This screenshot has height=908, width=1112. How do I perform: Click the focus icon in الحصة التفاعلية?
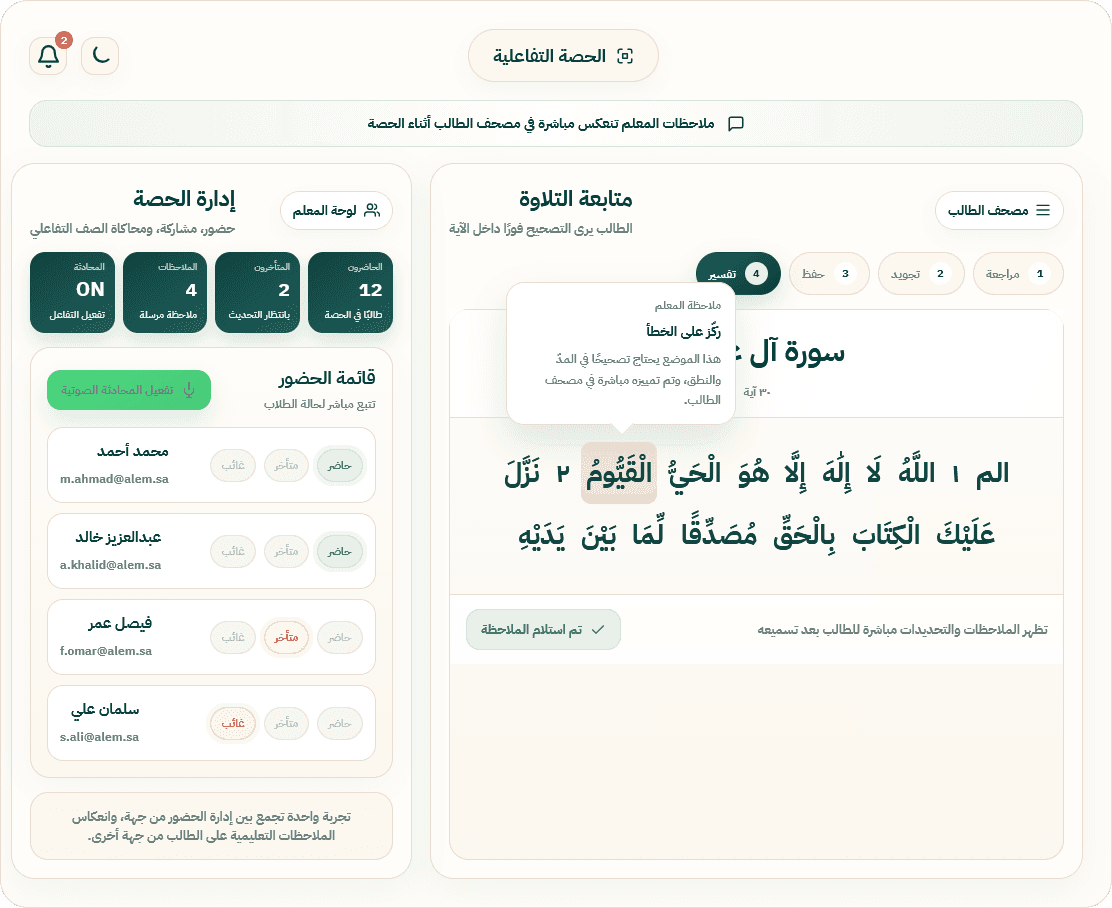(x=625, y=56)
